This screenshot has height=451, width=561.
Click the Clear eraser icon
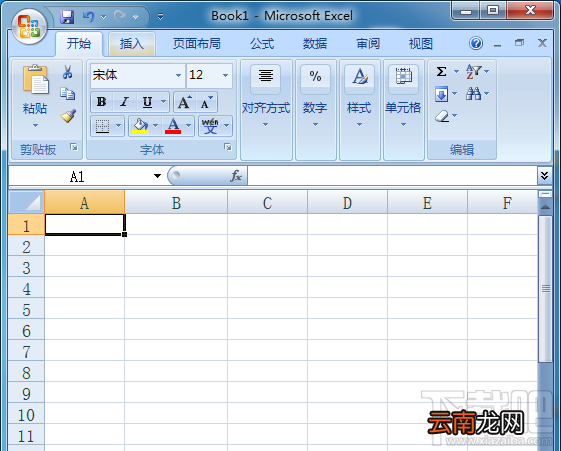(x=442, y=116)
